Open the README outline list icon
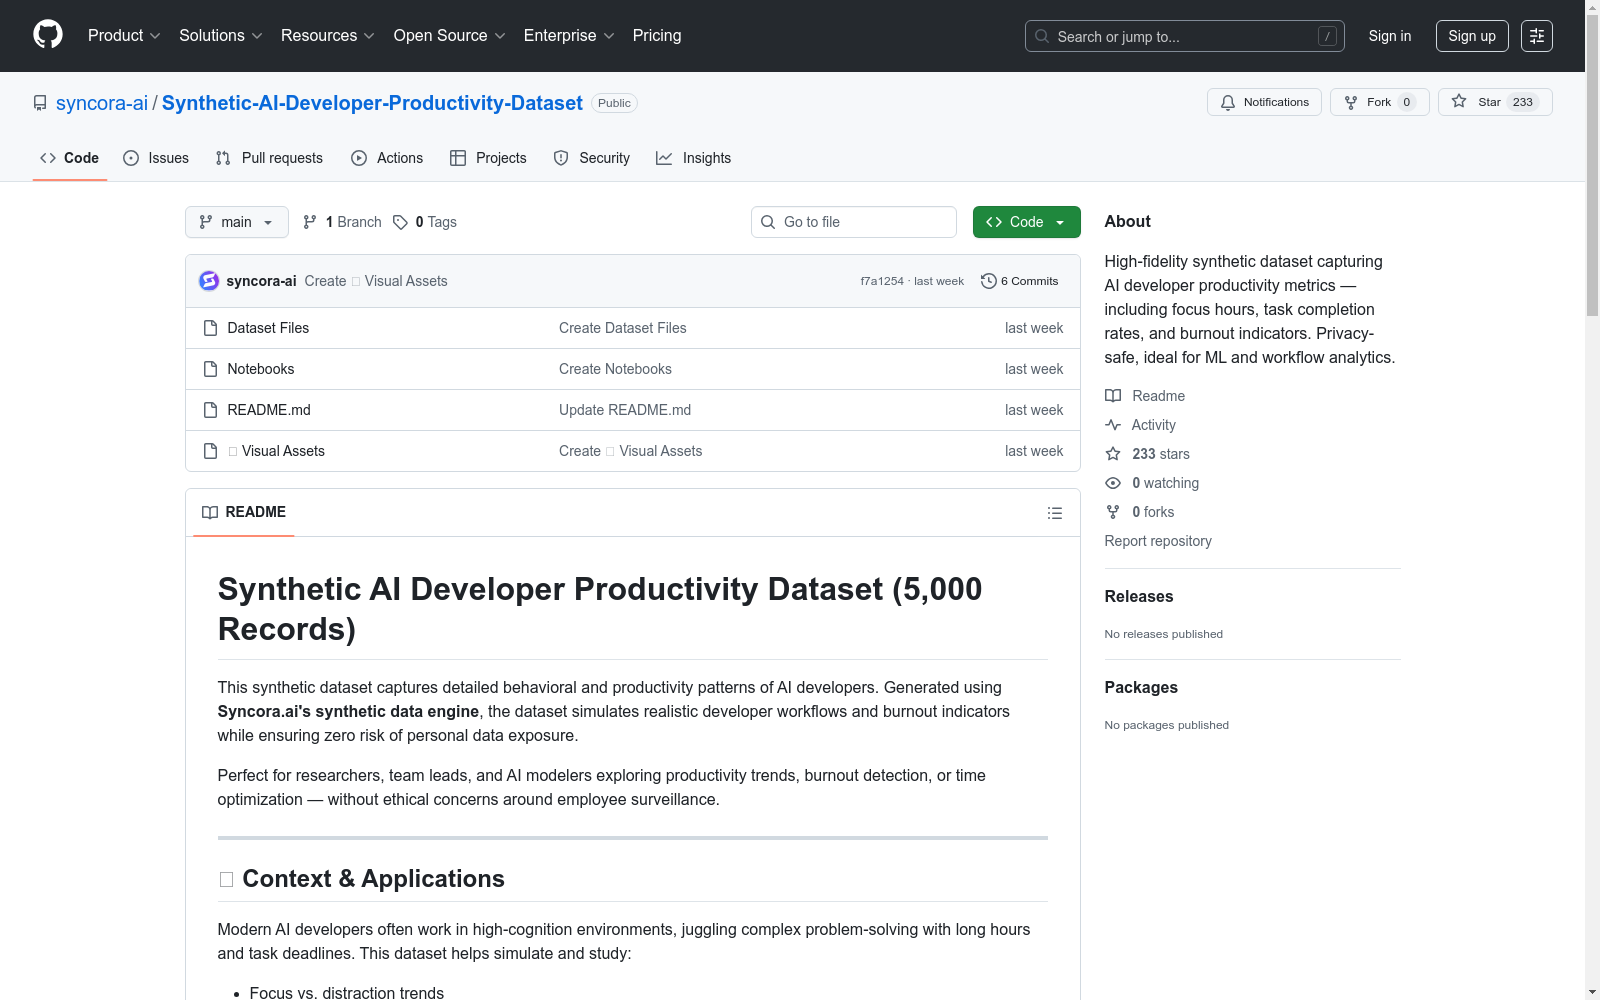The width and height of the screenshot is (1600, 1000). click(x=1054, y=513)
